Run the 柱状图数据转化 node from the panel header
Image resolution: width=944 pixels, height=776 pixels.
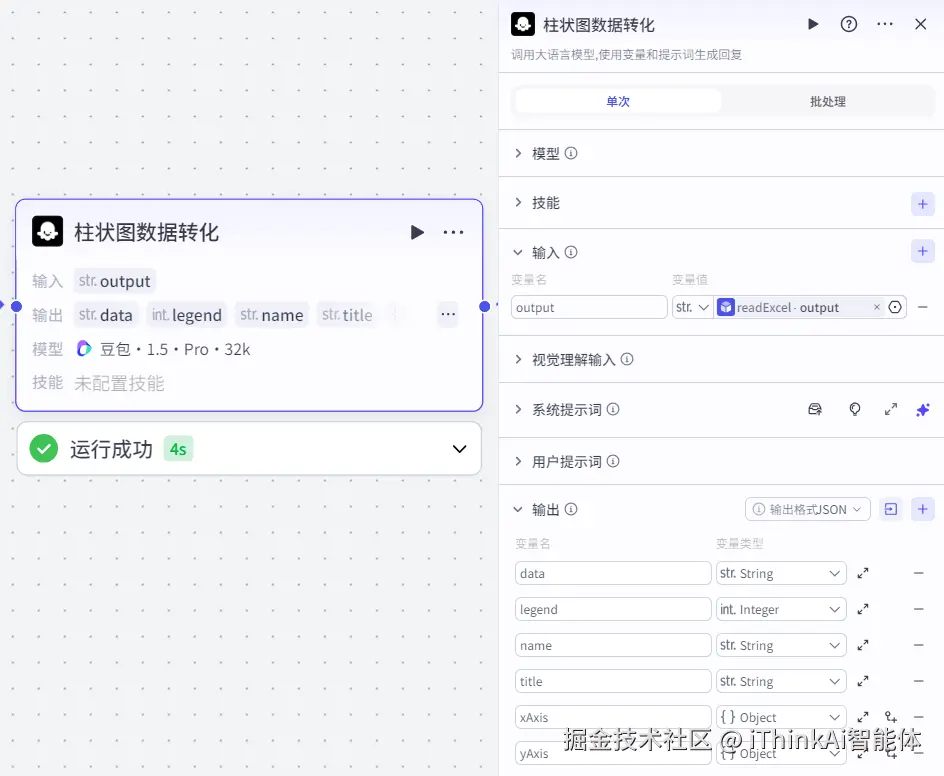pyautogui.click(x=813, y=24)
